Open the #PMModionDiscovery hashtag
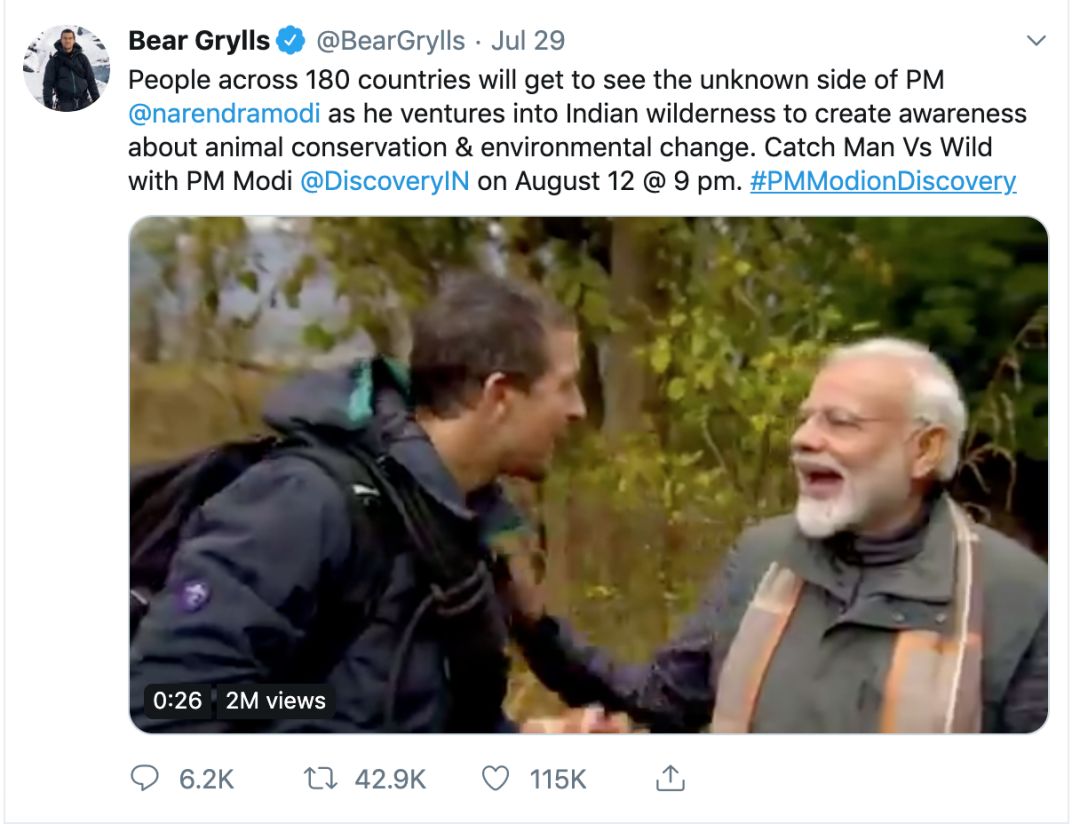 point(883,181)
